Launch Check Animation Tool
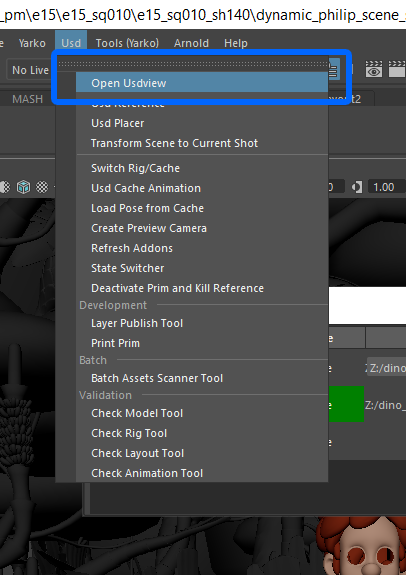 [x=202, y=473]
